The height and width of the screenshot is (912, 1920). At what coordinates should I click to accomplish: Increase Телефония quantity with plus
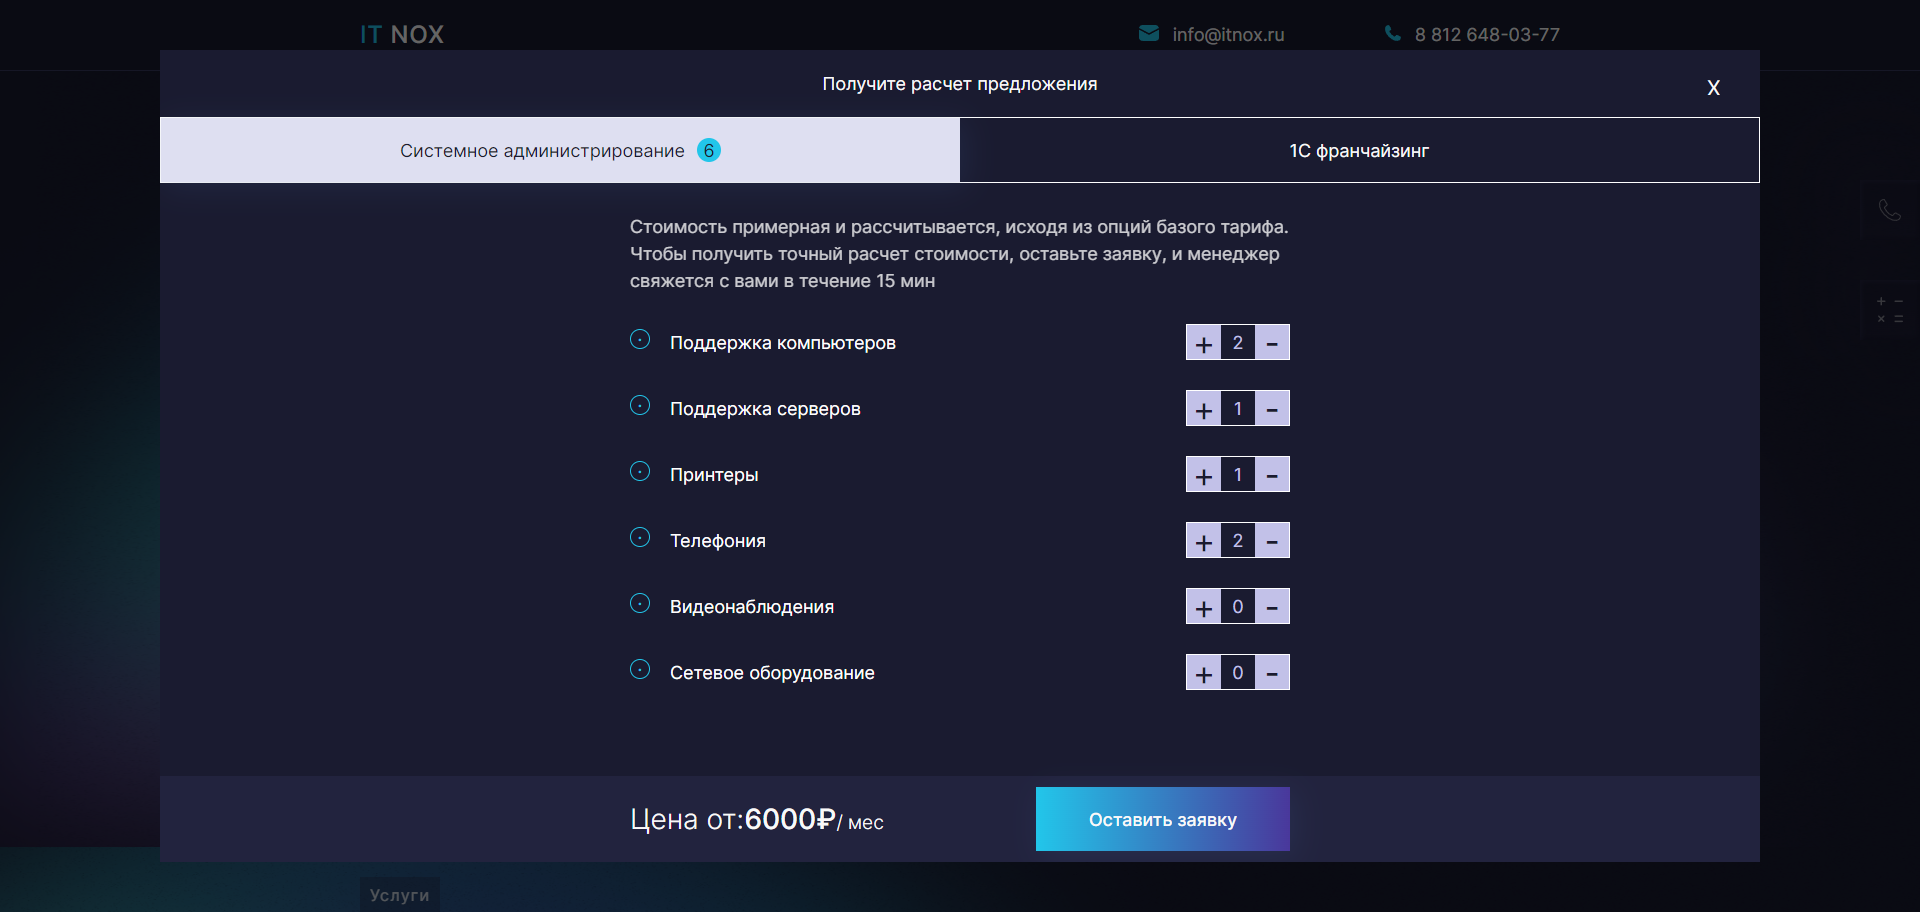tap(1203, 540)
